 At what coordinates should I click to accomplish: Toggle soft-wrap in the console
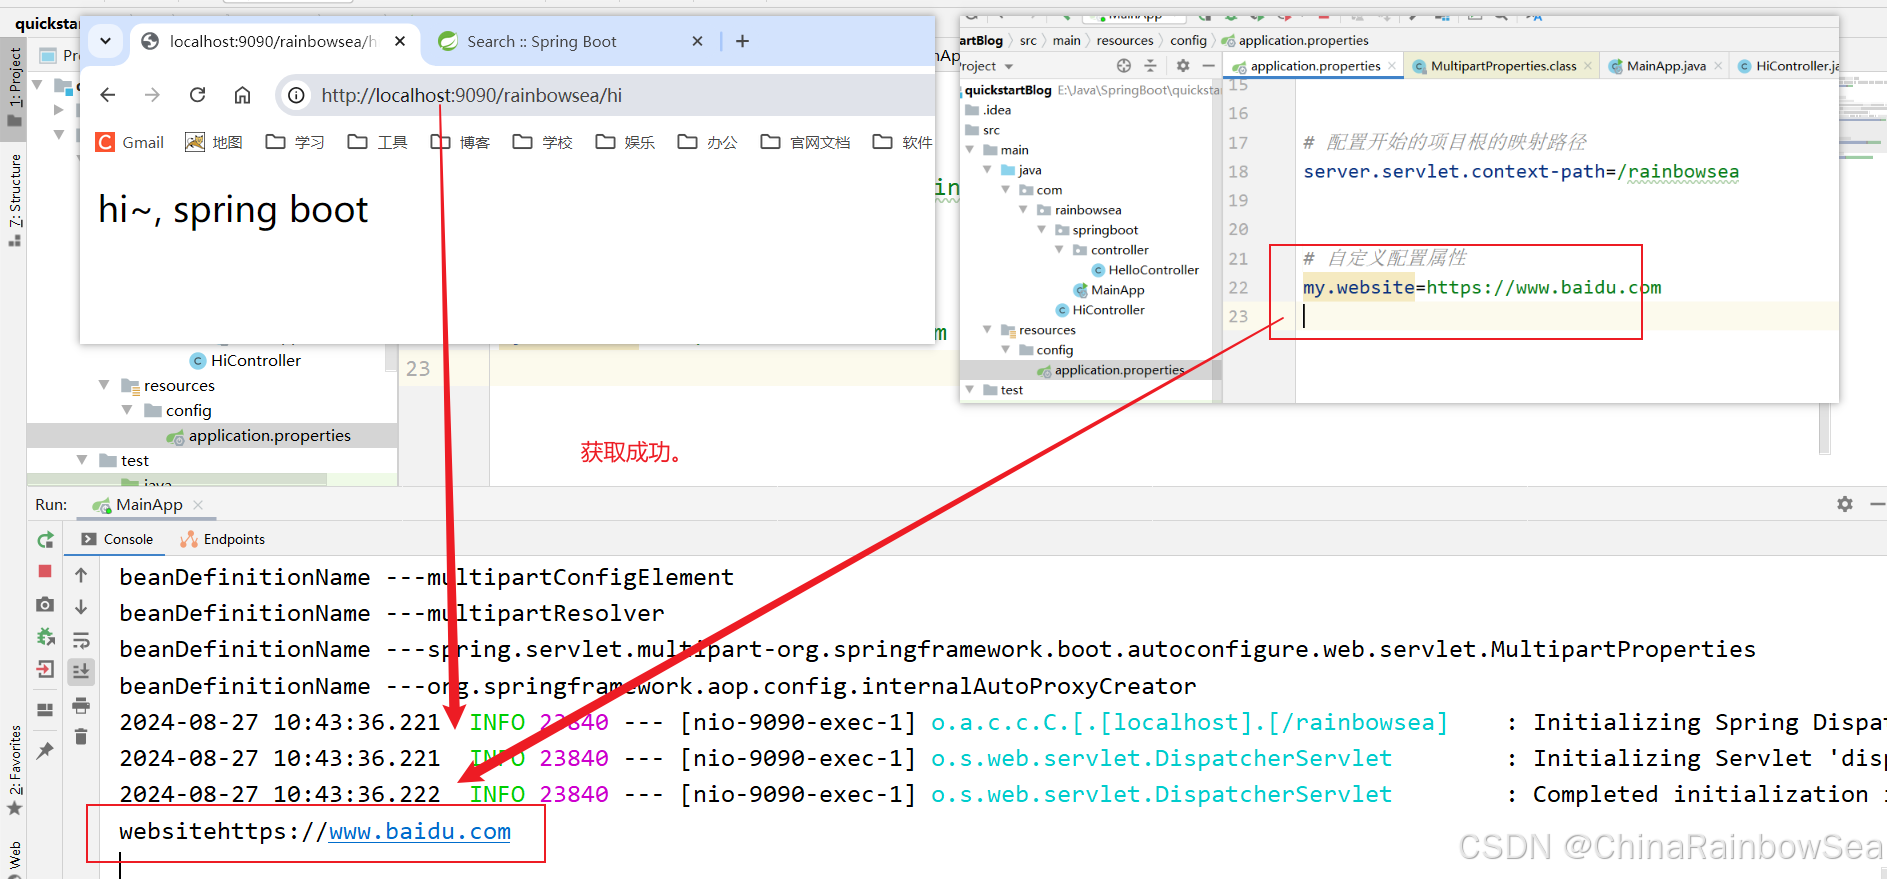coord(81,640)
